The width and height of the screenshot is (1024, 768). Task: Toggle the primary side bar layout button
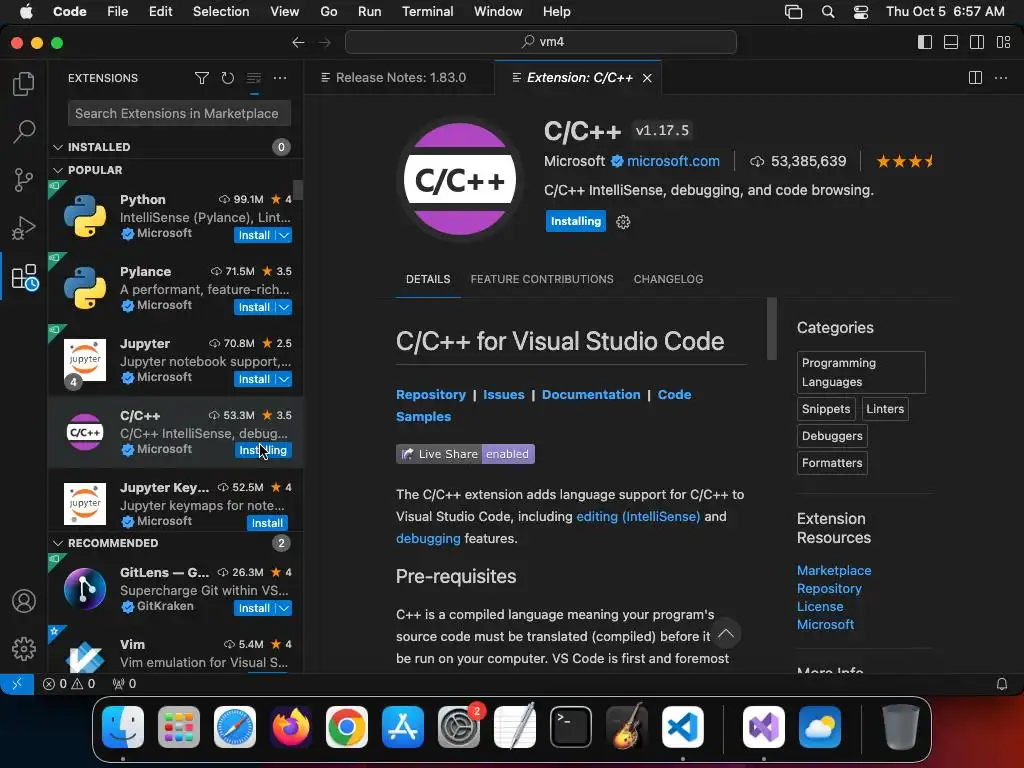click(925, 42)
